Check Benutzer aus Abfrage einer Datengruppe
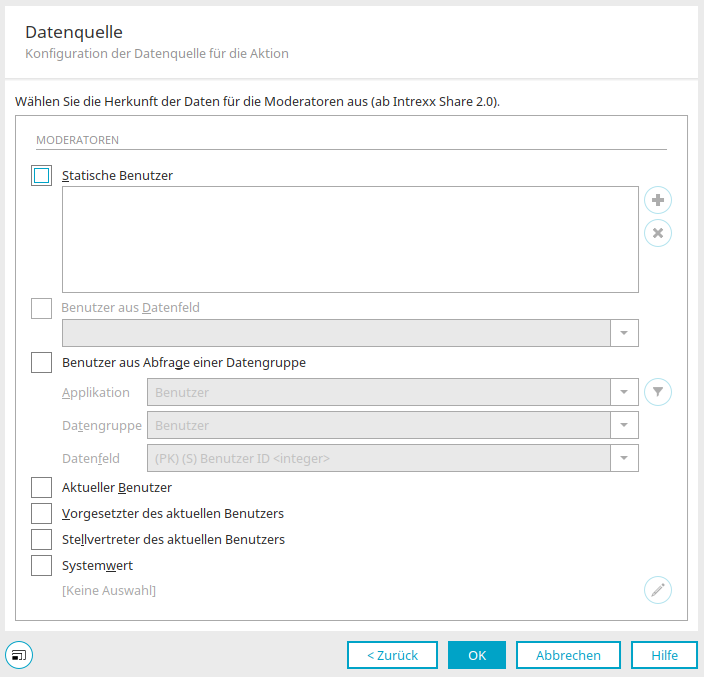Image resolution: width=704 pixels, height=677 pixels. (x=41, y=362)
